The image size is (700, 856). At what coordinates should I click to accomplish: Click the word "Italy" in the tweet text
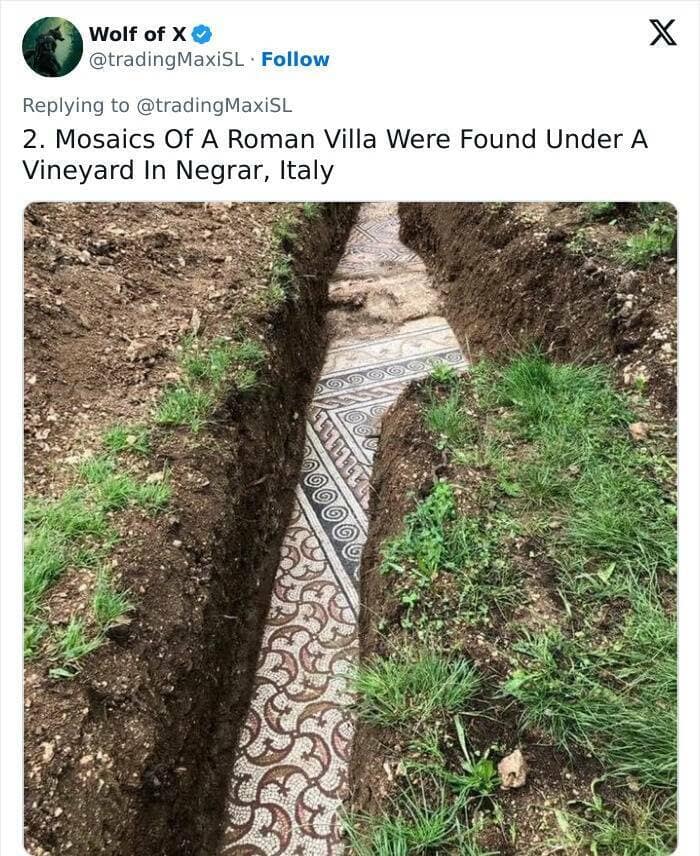[x=306, y=171]
